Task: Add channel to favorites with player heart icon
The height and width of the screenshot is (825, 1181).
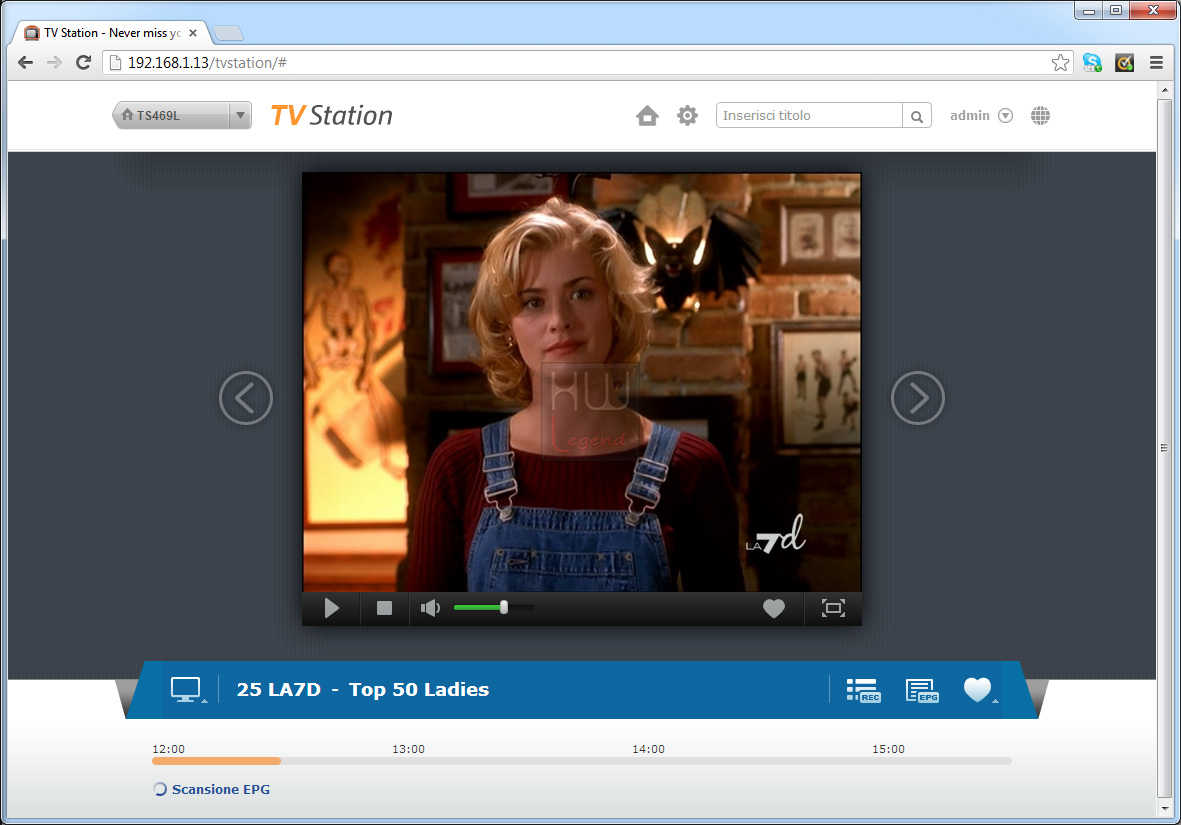Action: tap(774, 608)
